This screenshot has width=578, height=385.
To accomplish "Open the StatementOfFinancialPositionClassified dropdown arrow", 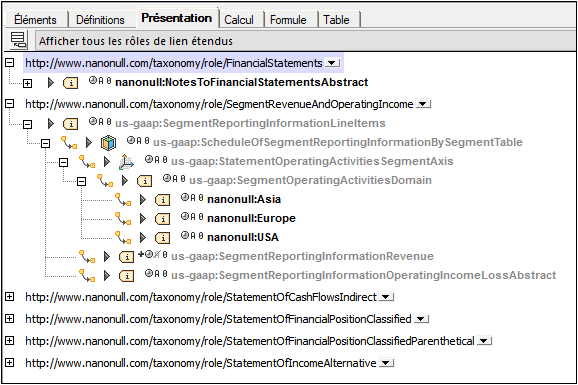I will tap(421, 319).
